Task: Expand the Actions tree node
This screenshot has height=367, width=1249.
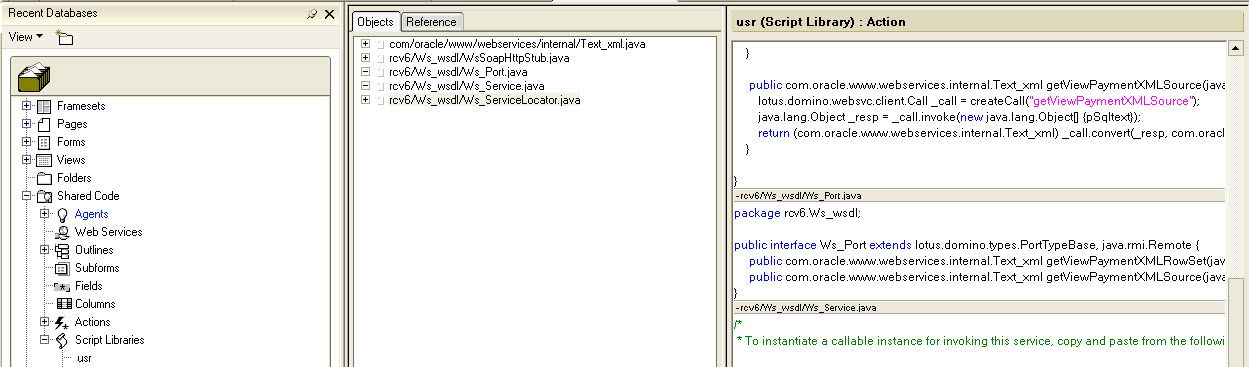Action: coord(44,322)
